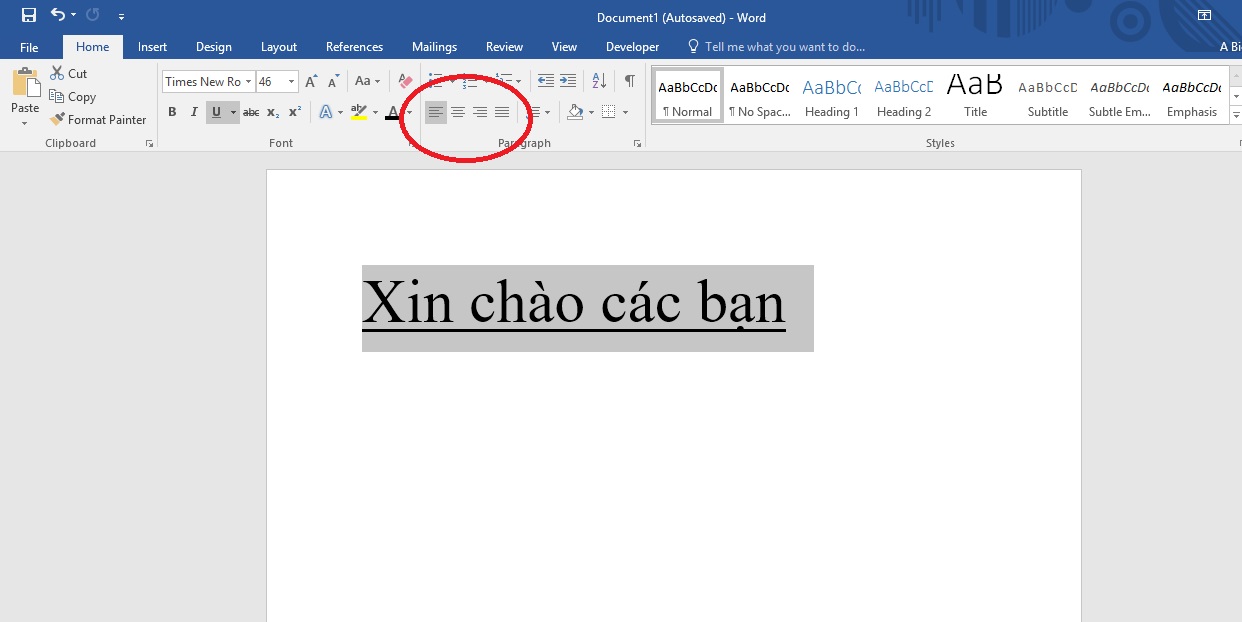
Task: Open the Mailings tab
Action: pos(434,47)
